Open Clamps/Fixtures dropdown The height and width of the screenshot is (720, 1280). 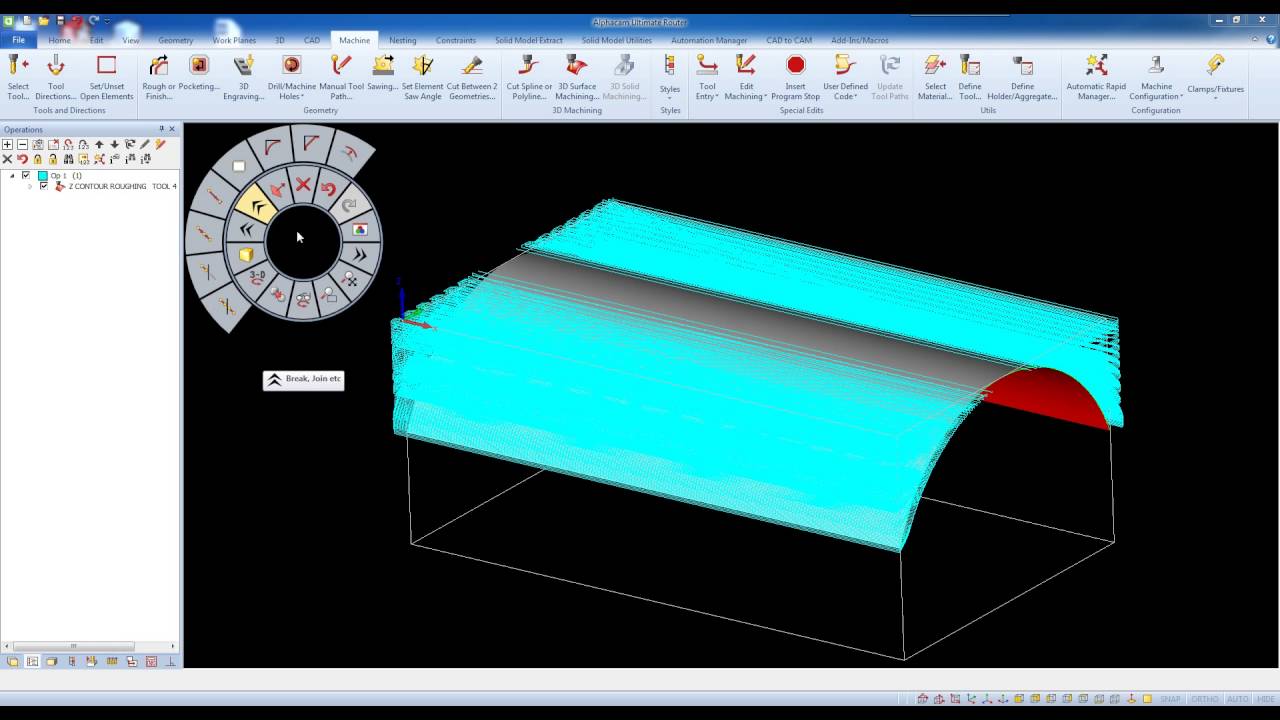(1215, 78)
